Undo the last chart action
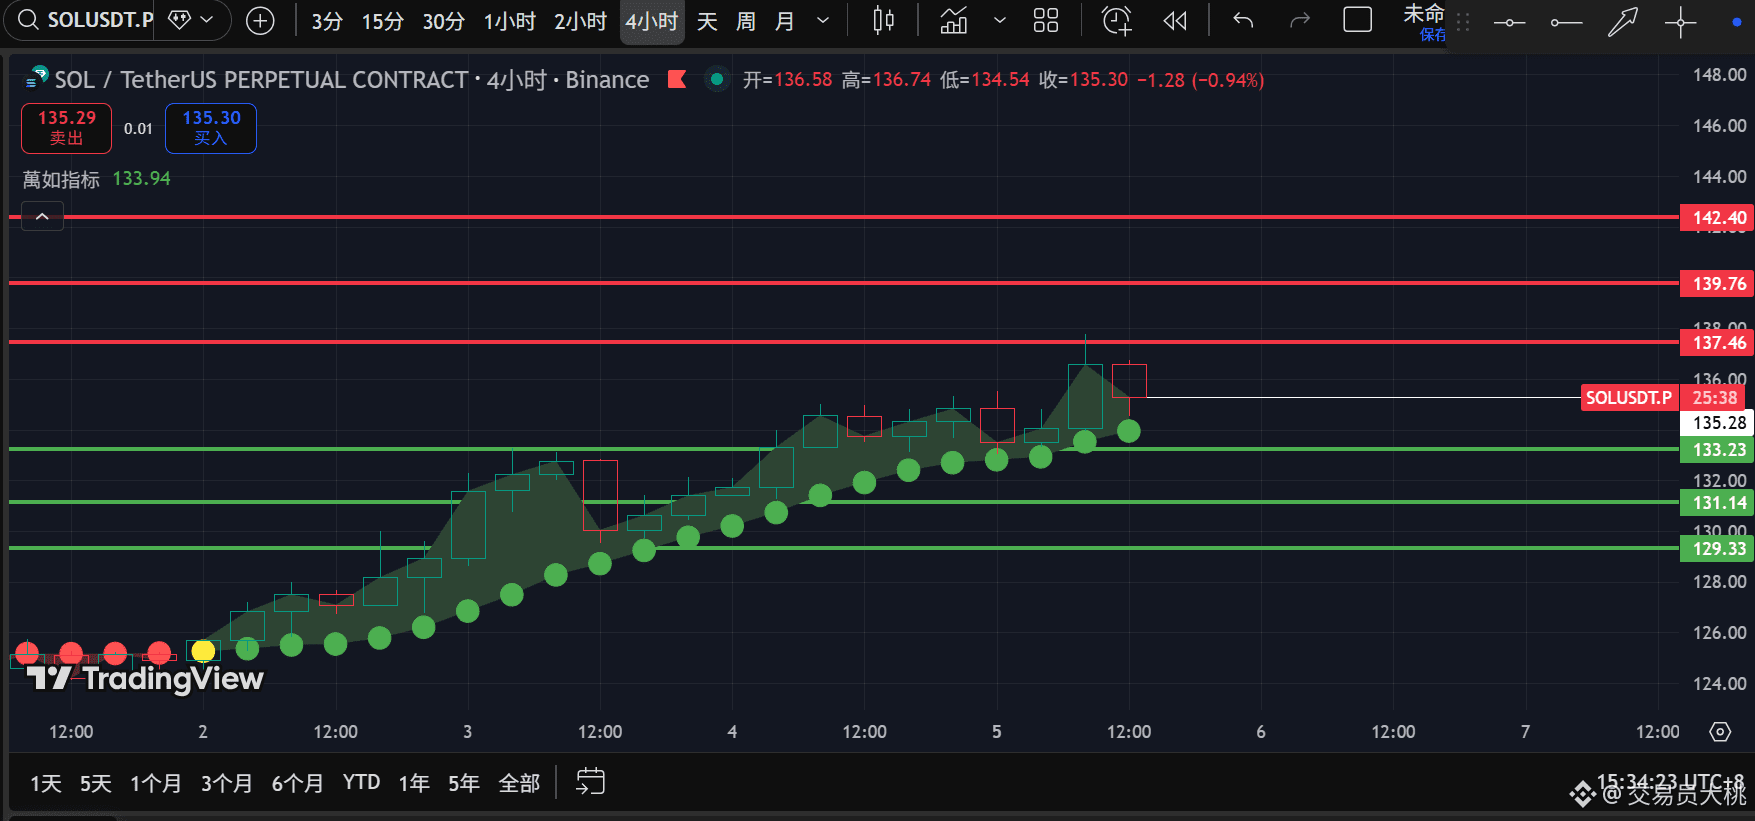Viewport: 1755px width, 821px height. (1243, 21)
